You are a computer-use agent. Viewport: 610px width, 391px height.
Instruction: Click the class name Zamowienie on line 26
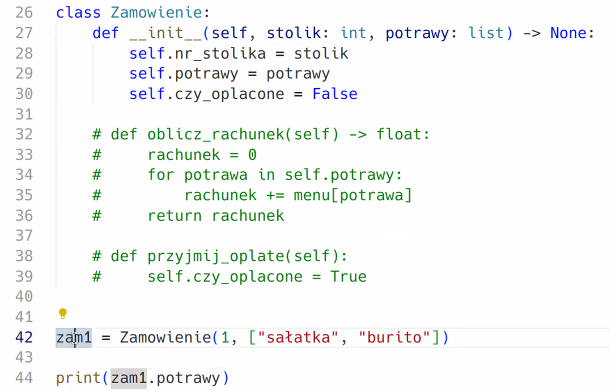[x=156, y=12]
